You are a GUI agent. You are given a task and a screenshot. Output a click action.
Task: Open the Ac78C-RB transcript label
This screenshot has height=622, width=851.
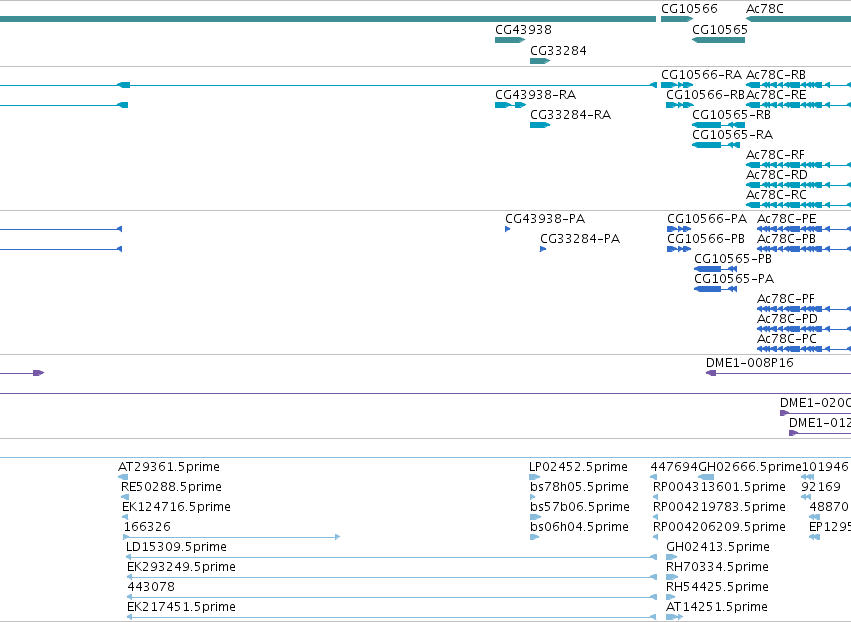click(776, 75)
